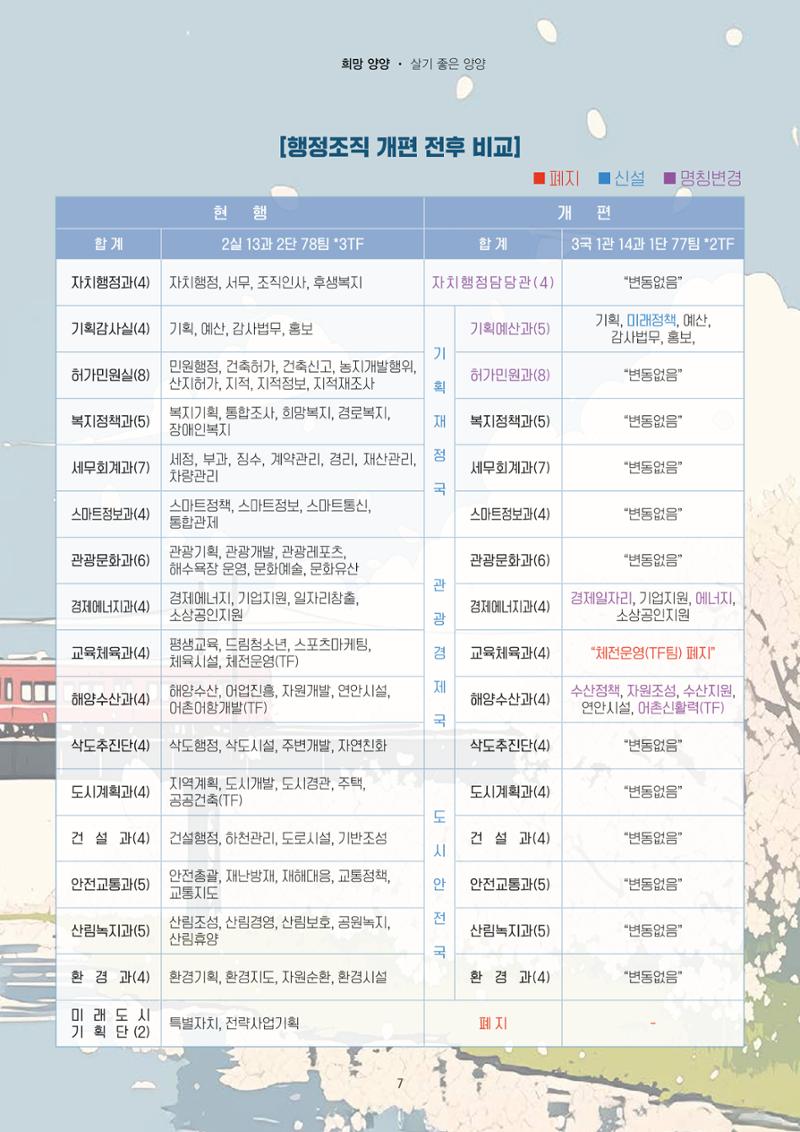
Task: Click the red 폐지 legend square
Action: [539, 178]
